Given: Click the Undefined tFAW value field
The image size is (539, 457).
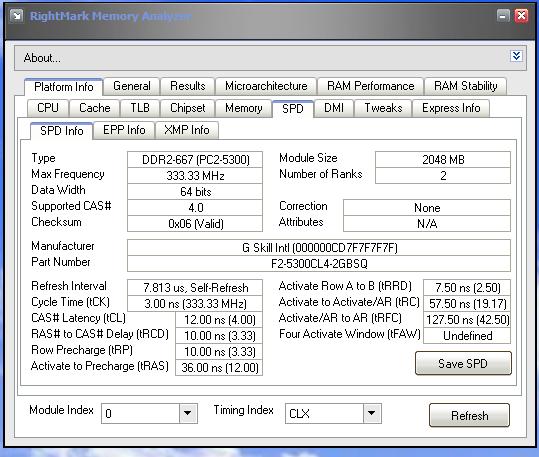Looking at the screenshot, I should (467, 336).
